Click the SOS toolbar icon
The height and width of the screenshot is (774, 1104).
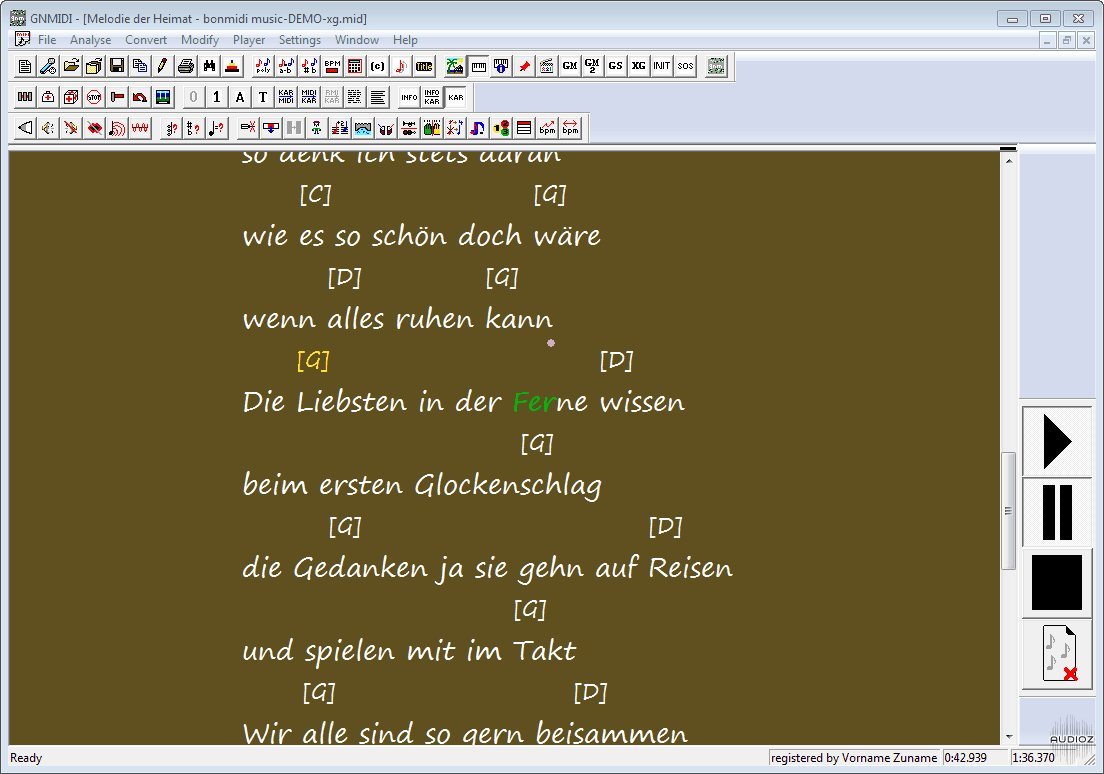pyautogui.click(x=685, y=66)
